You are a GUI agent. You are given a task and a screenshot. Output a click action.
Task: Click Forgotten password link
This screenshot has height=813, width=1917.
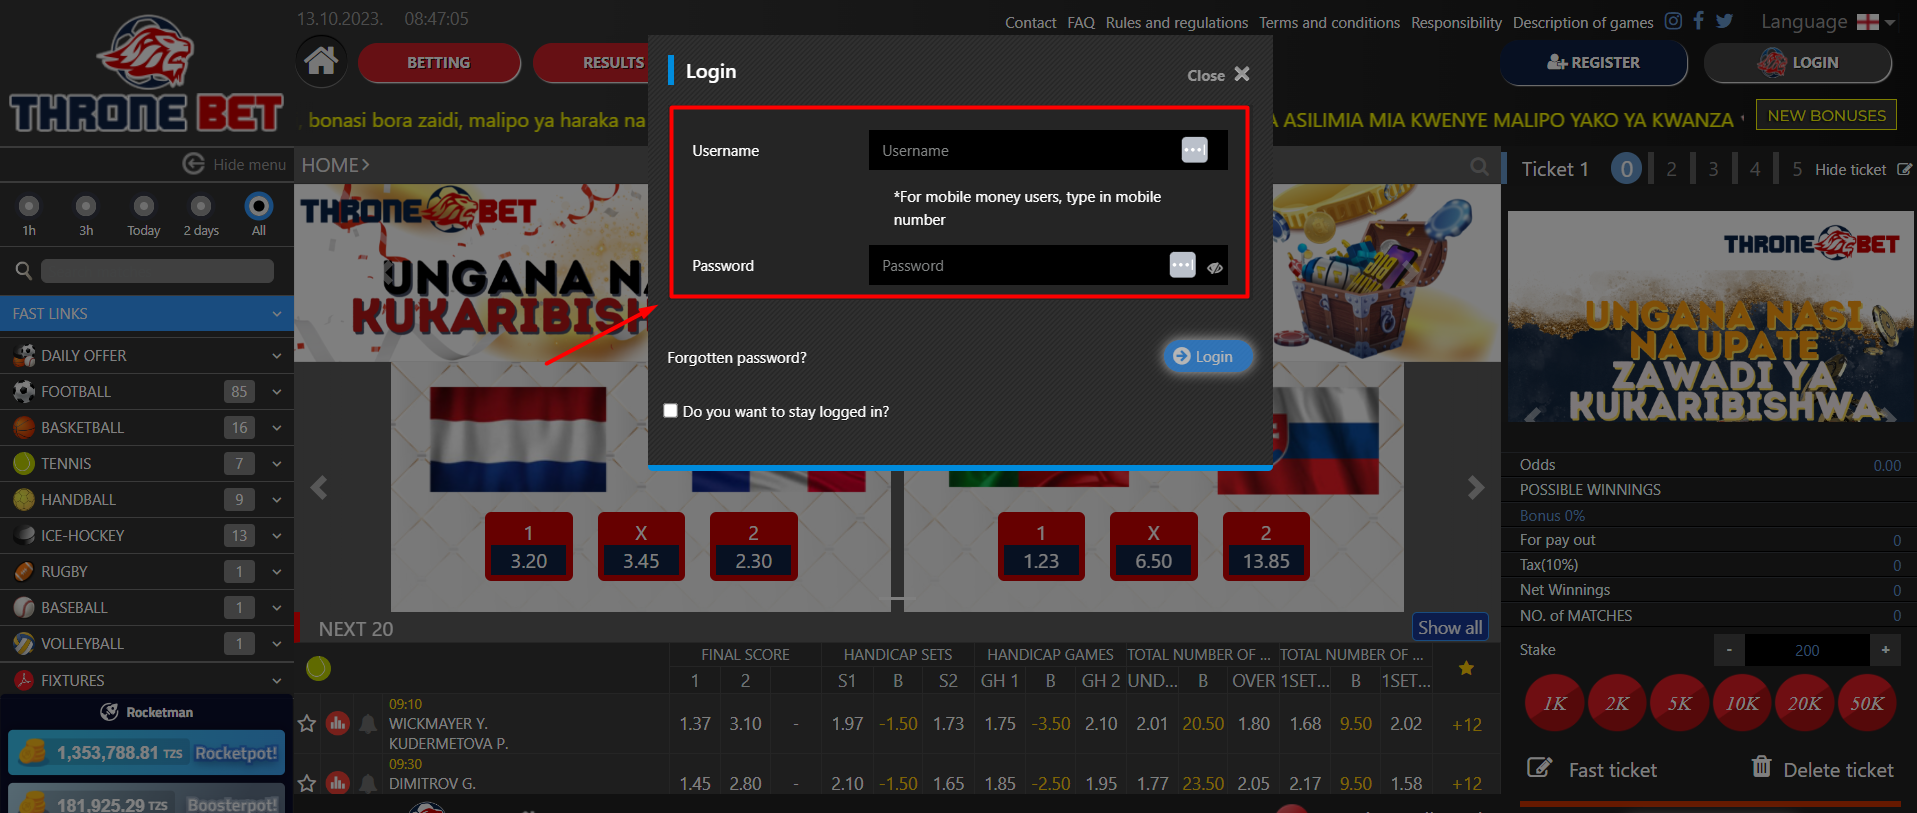(x=737, y=358)
